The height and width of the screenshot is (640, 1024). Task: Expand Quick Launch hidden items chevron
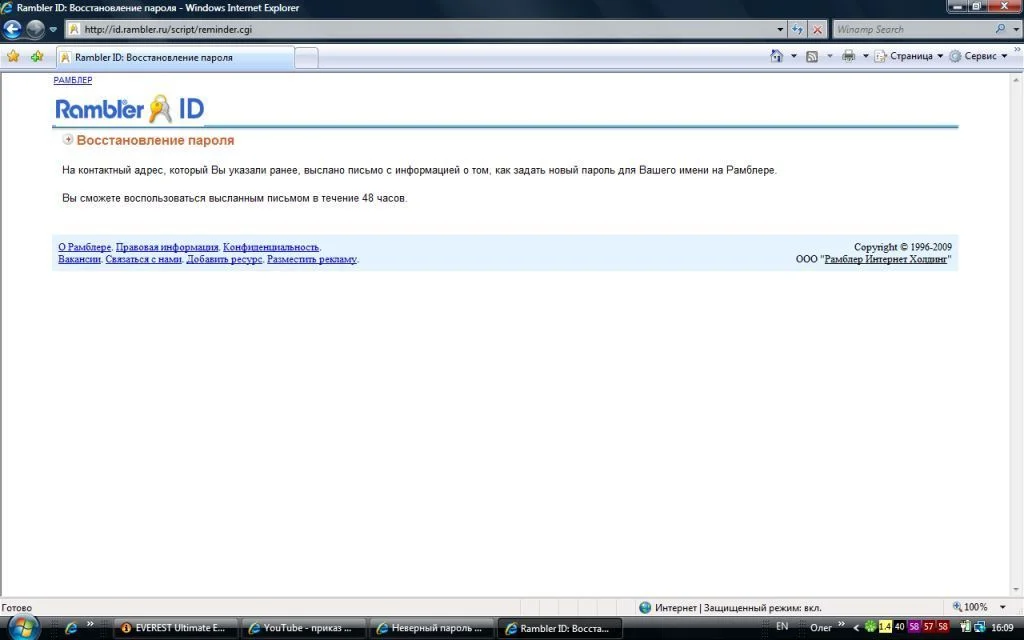(x=90, y=624)
